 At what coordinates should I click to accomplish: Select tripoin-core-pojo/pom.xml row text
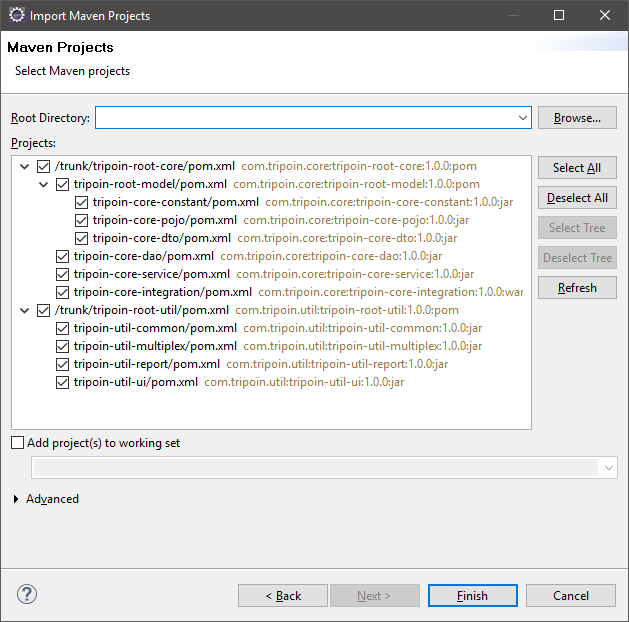[165, 220]
